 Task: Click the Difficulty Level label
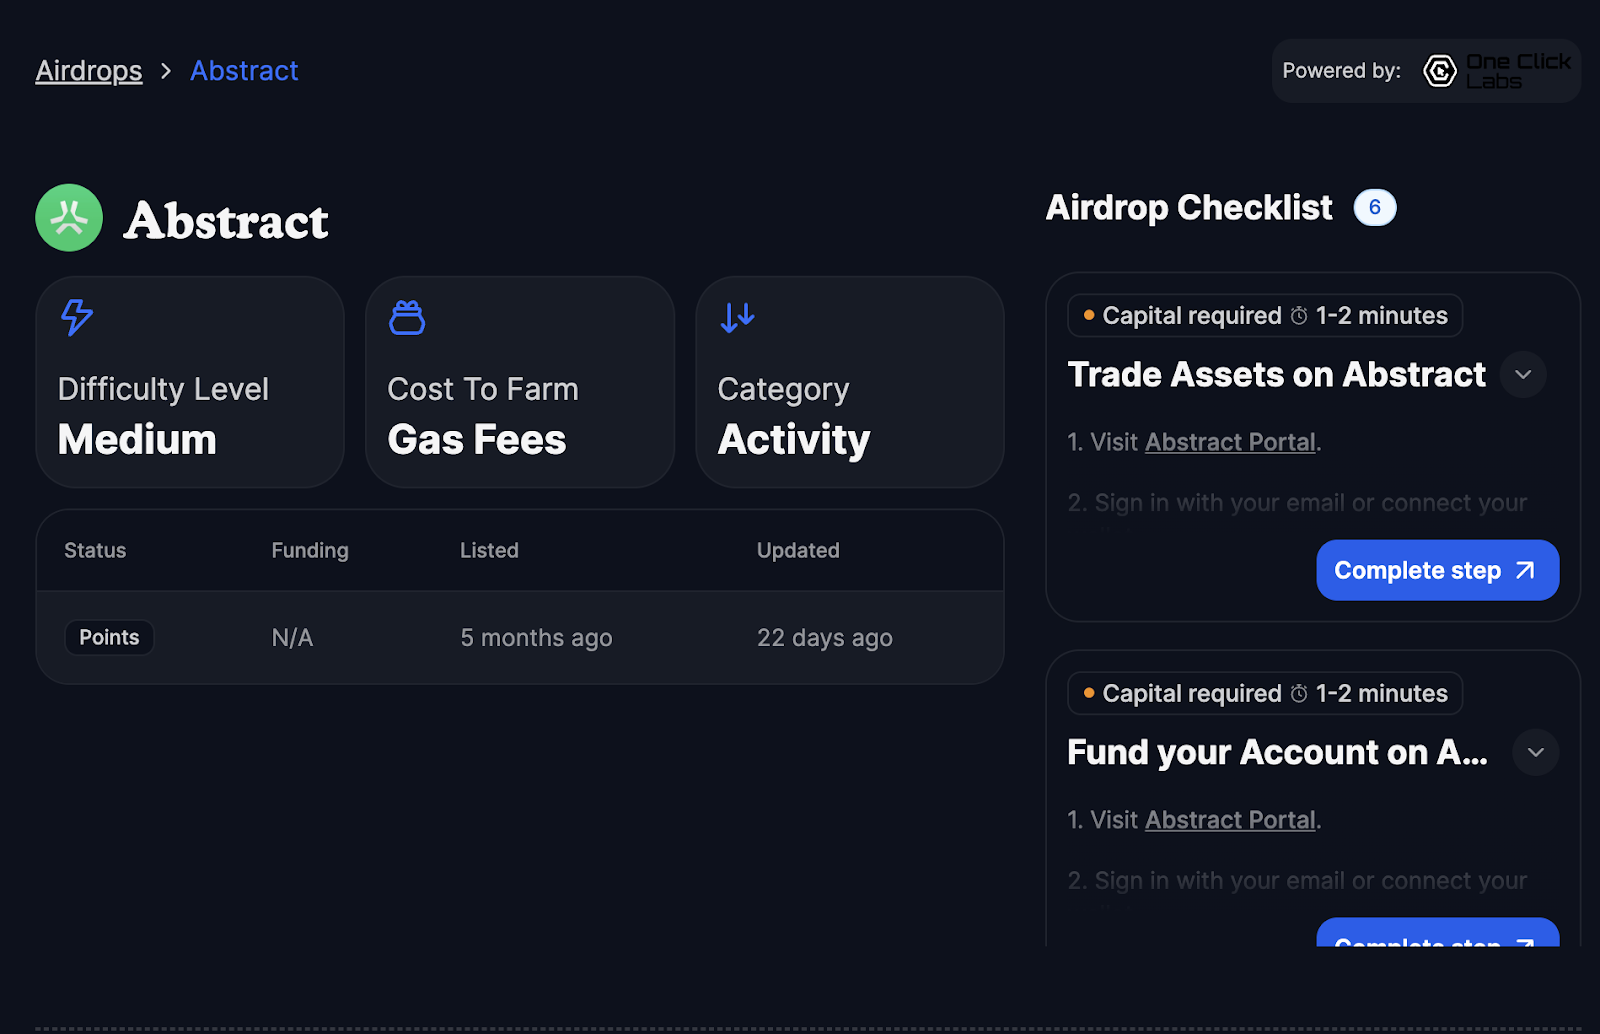point(163,389)
